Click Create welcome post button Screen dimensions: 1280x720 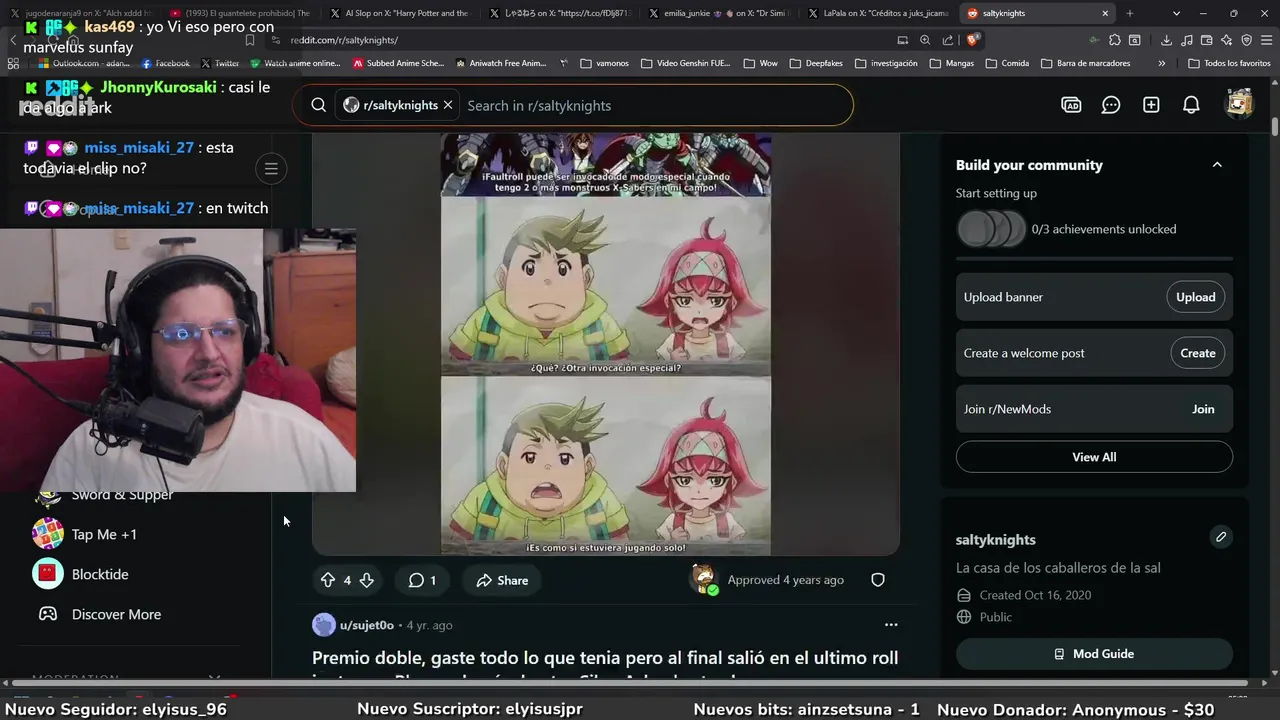[1197, 353]
